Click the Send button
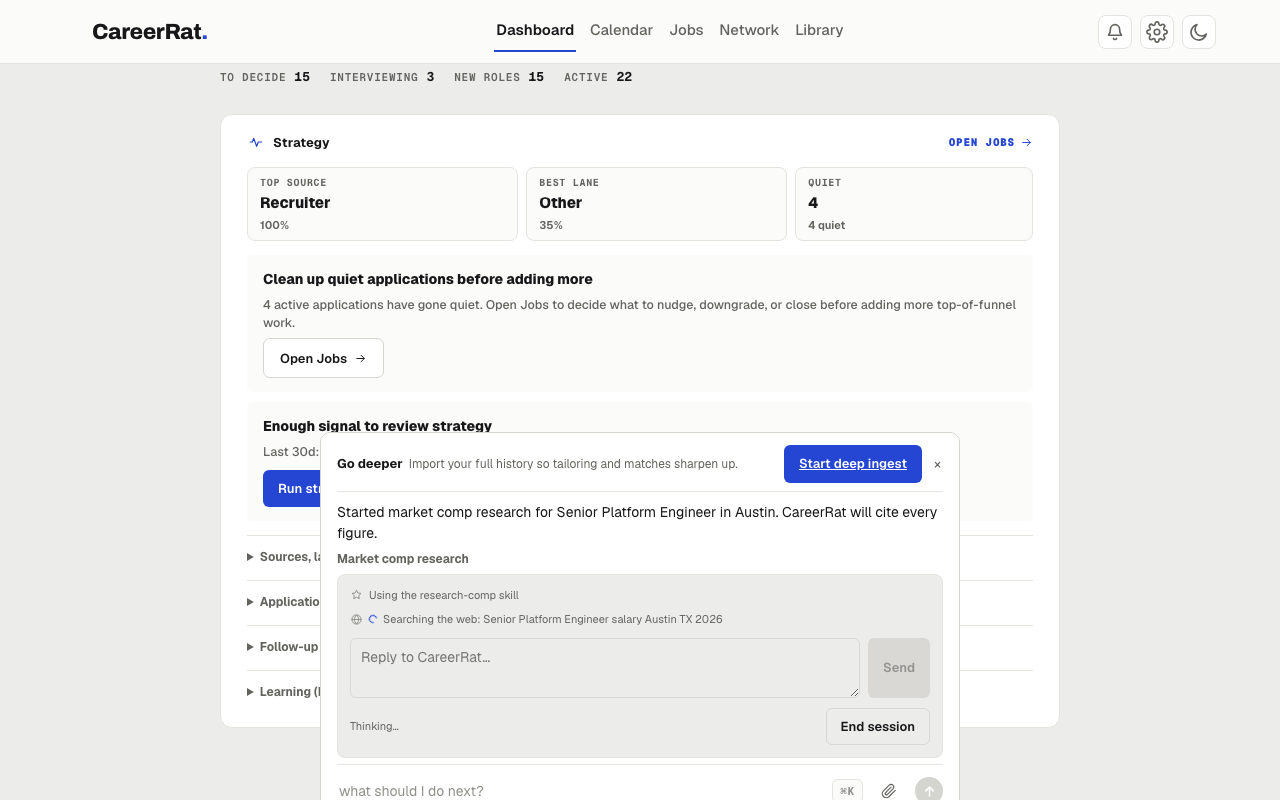 899,668
